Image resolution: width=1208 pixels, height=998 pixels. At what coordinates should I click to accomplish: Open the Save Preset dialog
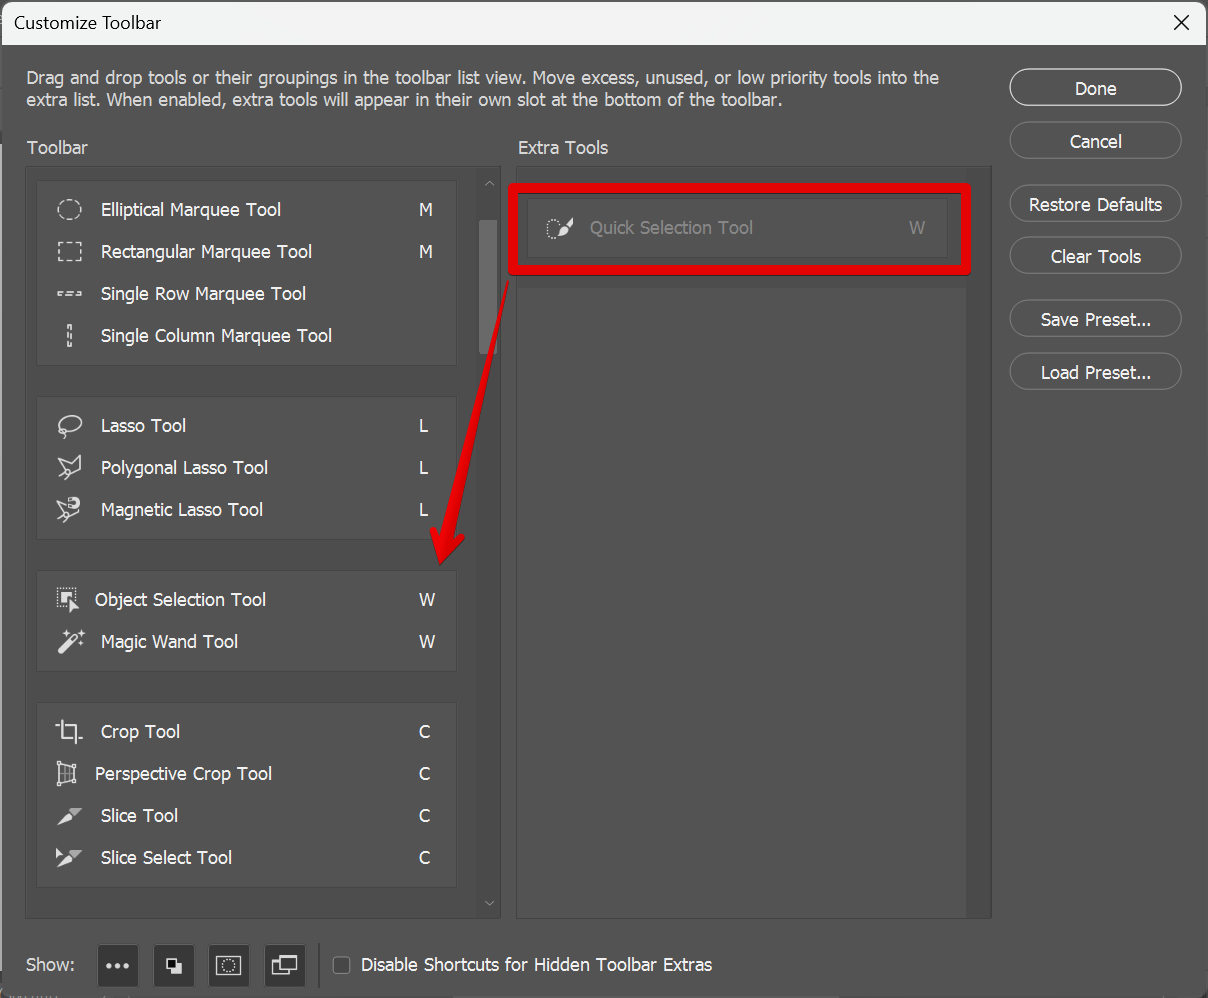point(1095,320)
